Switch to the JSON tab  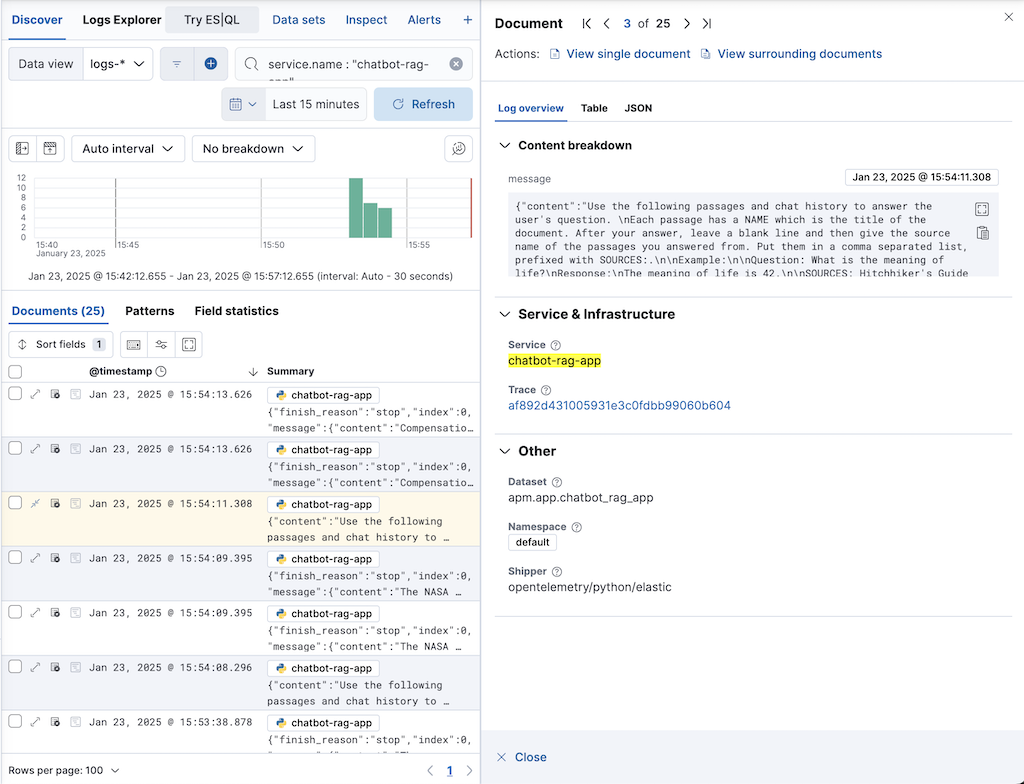[638, 108]
